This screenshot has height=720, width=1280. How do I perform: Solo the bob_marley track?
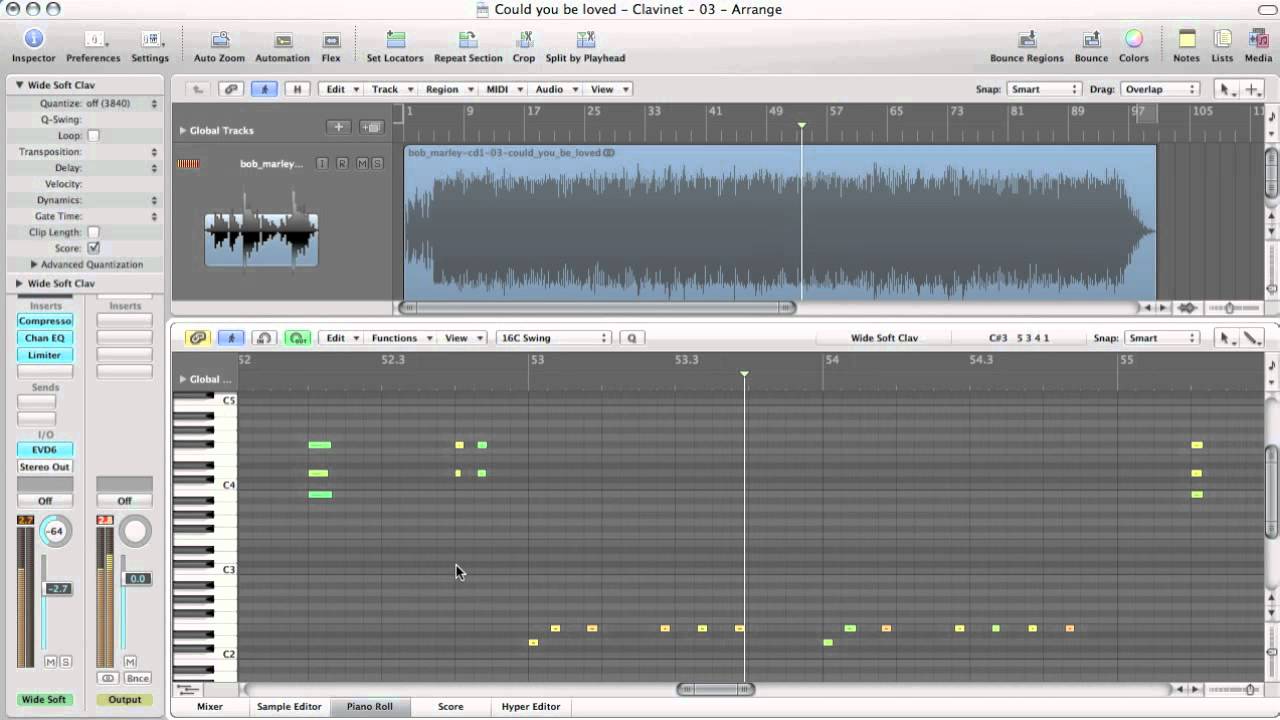pos(377,163)
